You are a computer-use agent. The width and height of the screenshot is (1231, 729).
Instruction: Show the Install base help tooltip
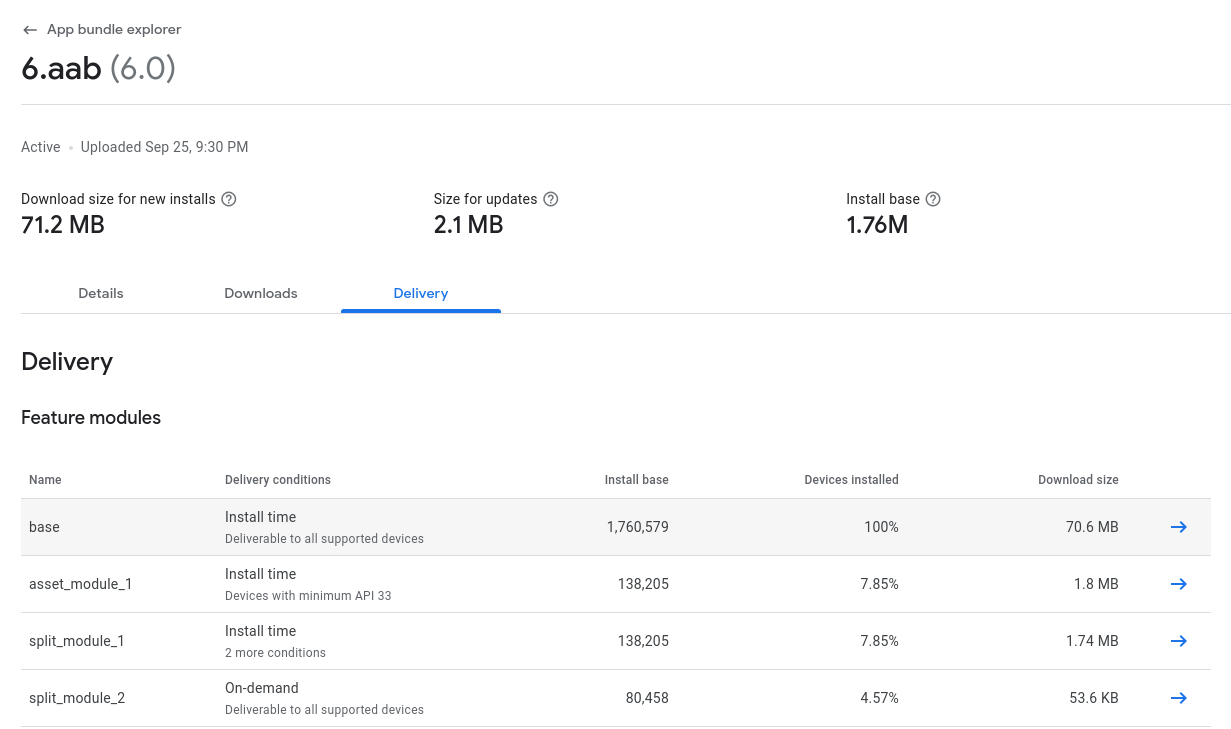[933, 199]
